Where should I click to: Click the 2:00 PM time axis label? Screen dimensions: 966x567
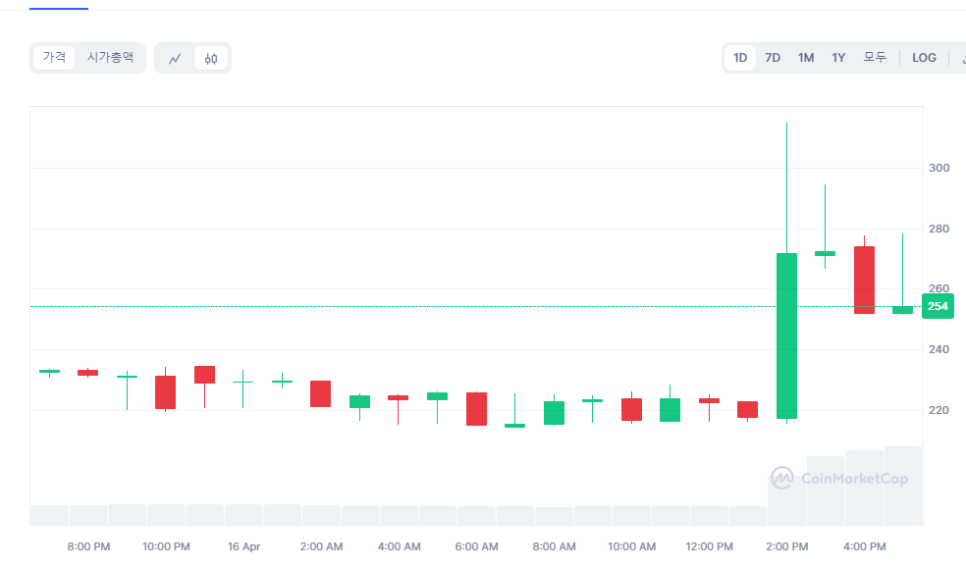point(787,547)
